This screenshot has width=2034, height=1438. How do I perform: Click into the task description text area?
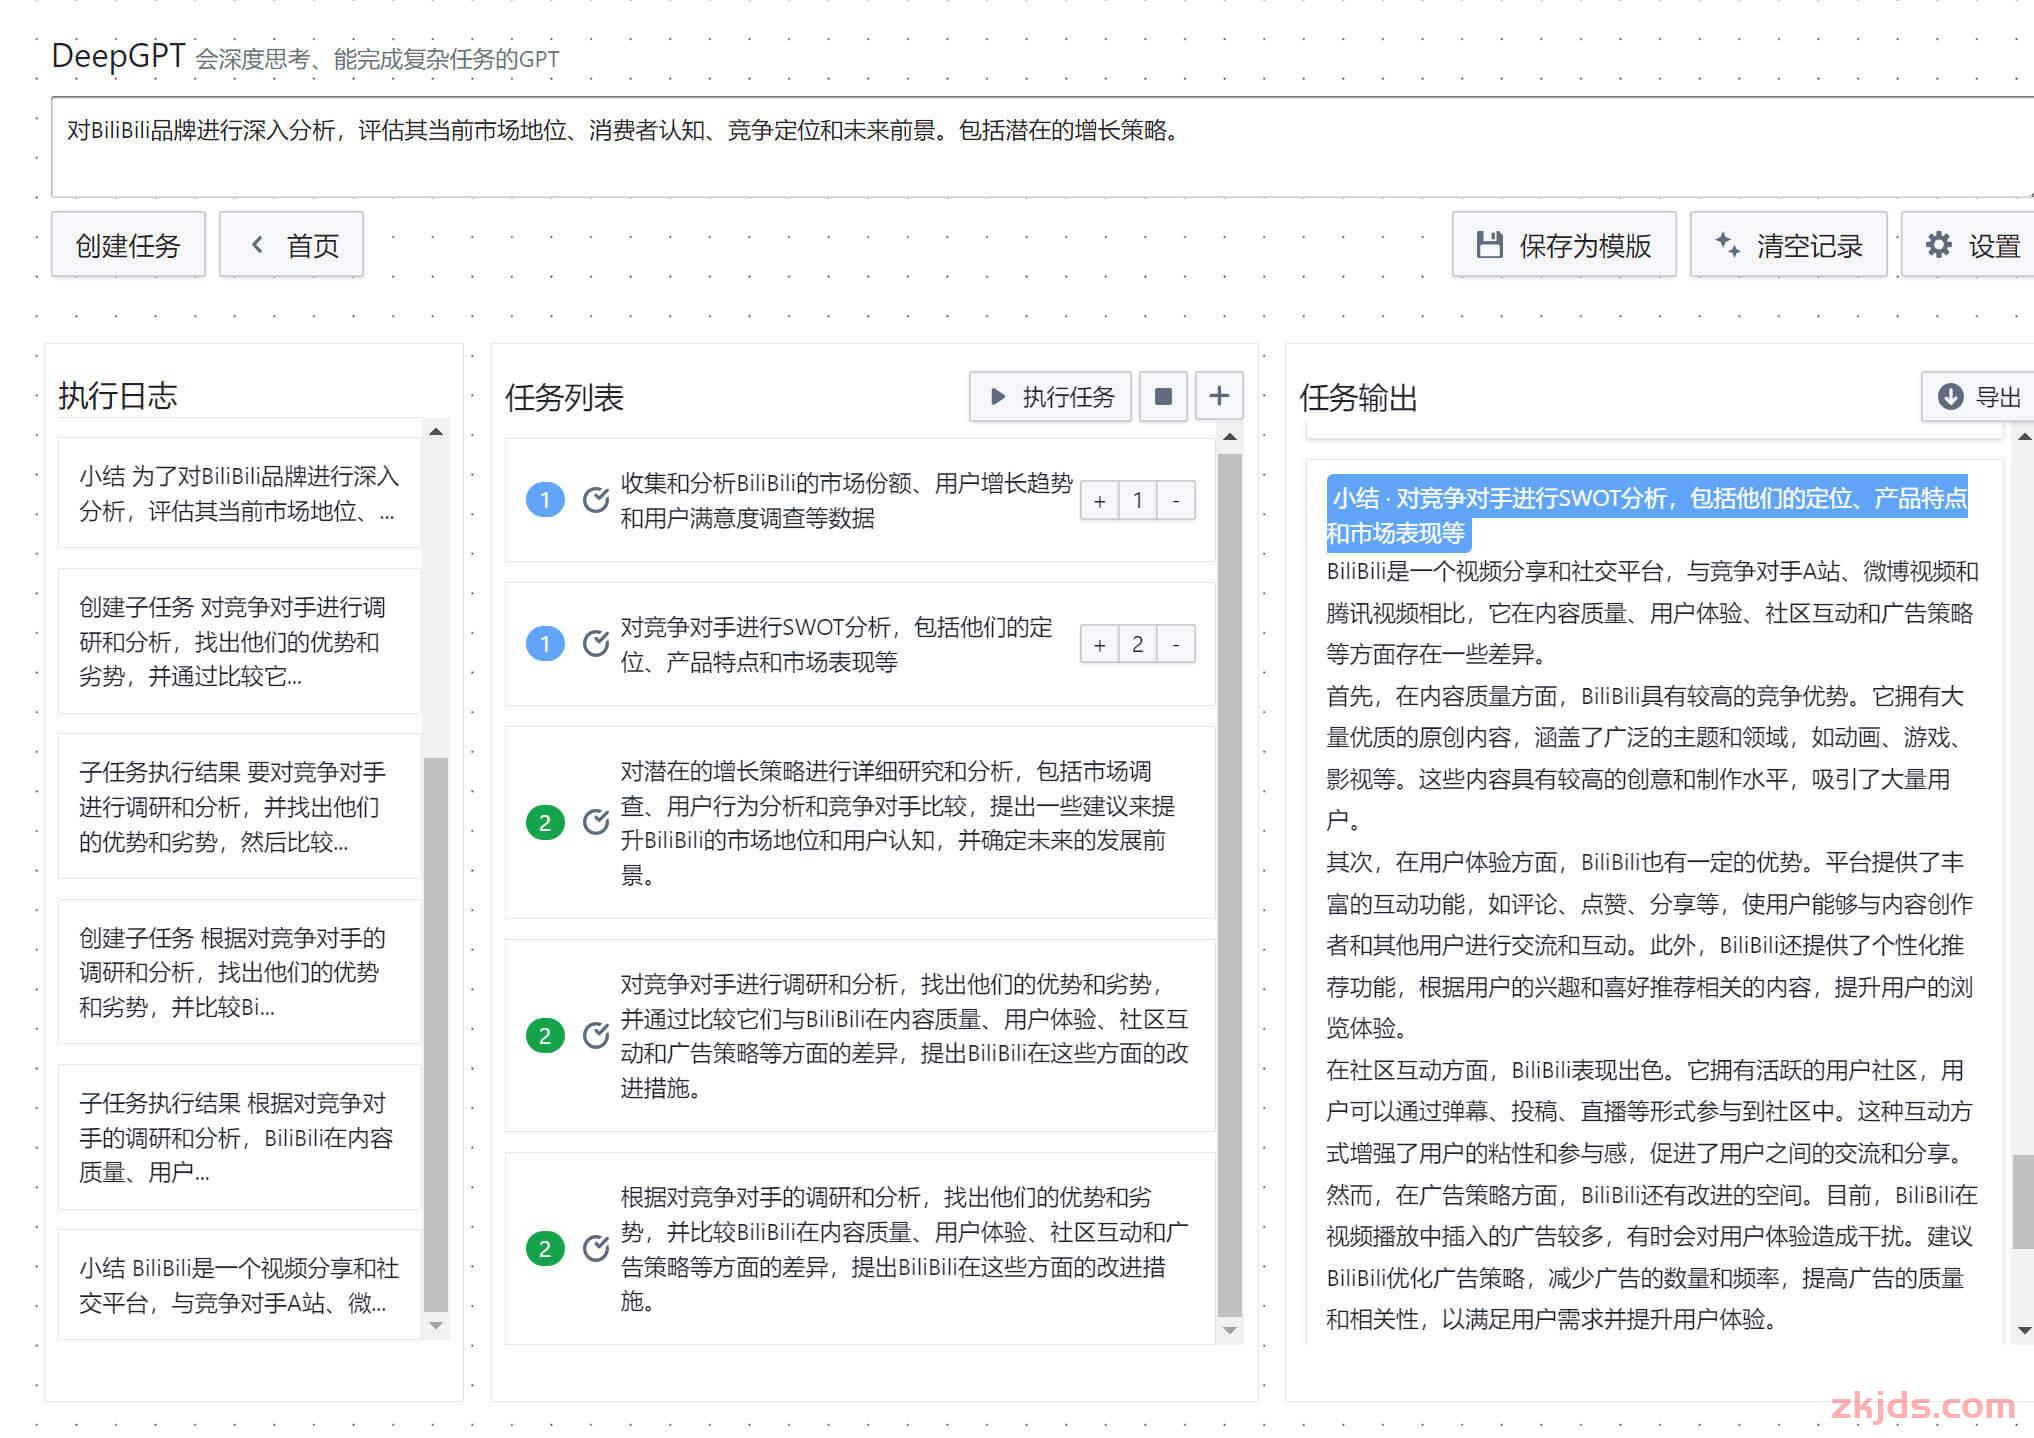1042,147
